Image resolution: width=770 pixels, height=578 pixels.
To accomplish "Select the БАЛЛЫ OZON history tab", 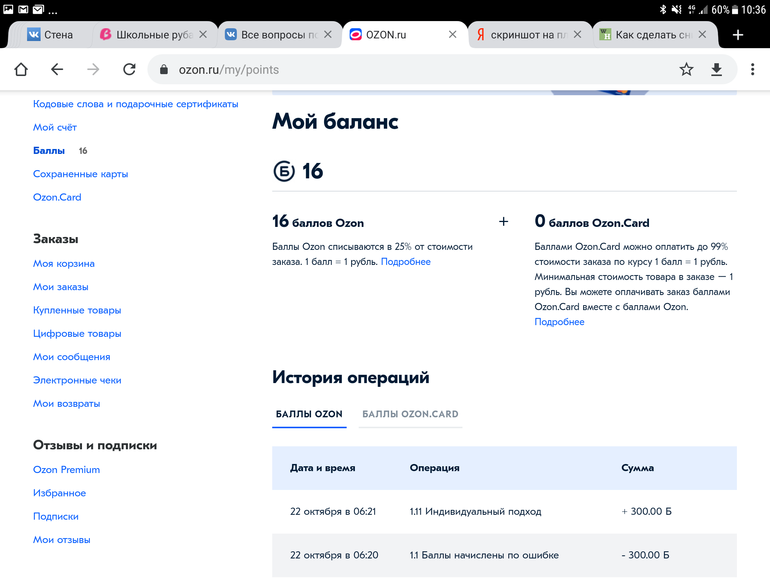I will [309, 414].
